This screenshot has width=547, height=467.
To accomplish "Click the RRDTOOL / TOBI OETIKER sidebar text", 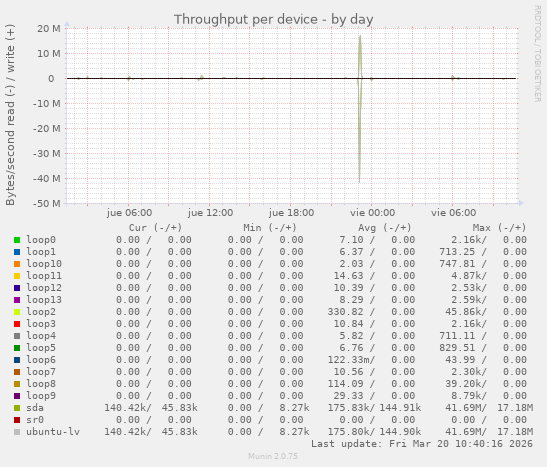I will coord(537,54).
